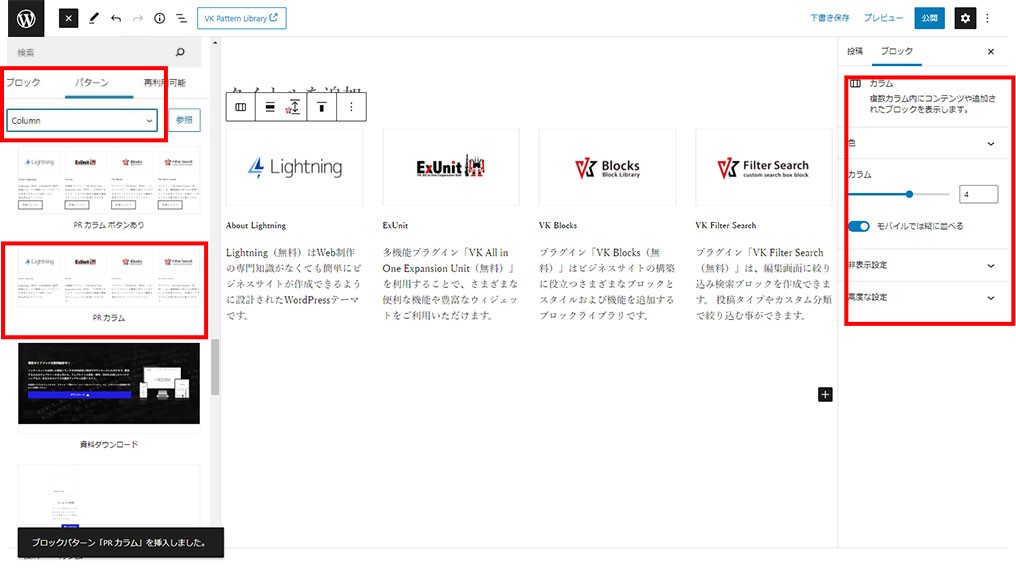Open the Column pattern category dropdown
This screenshot has height=582, width=1016.
click(82, 120)
